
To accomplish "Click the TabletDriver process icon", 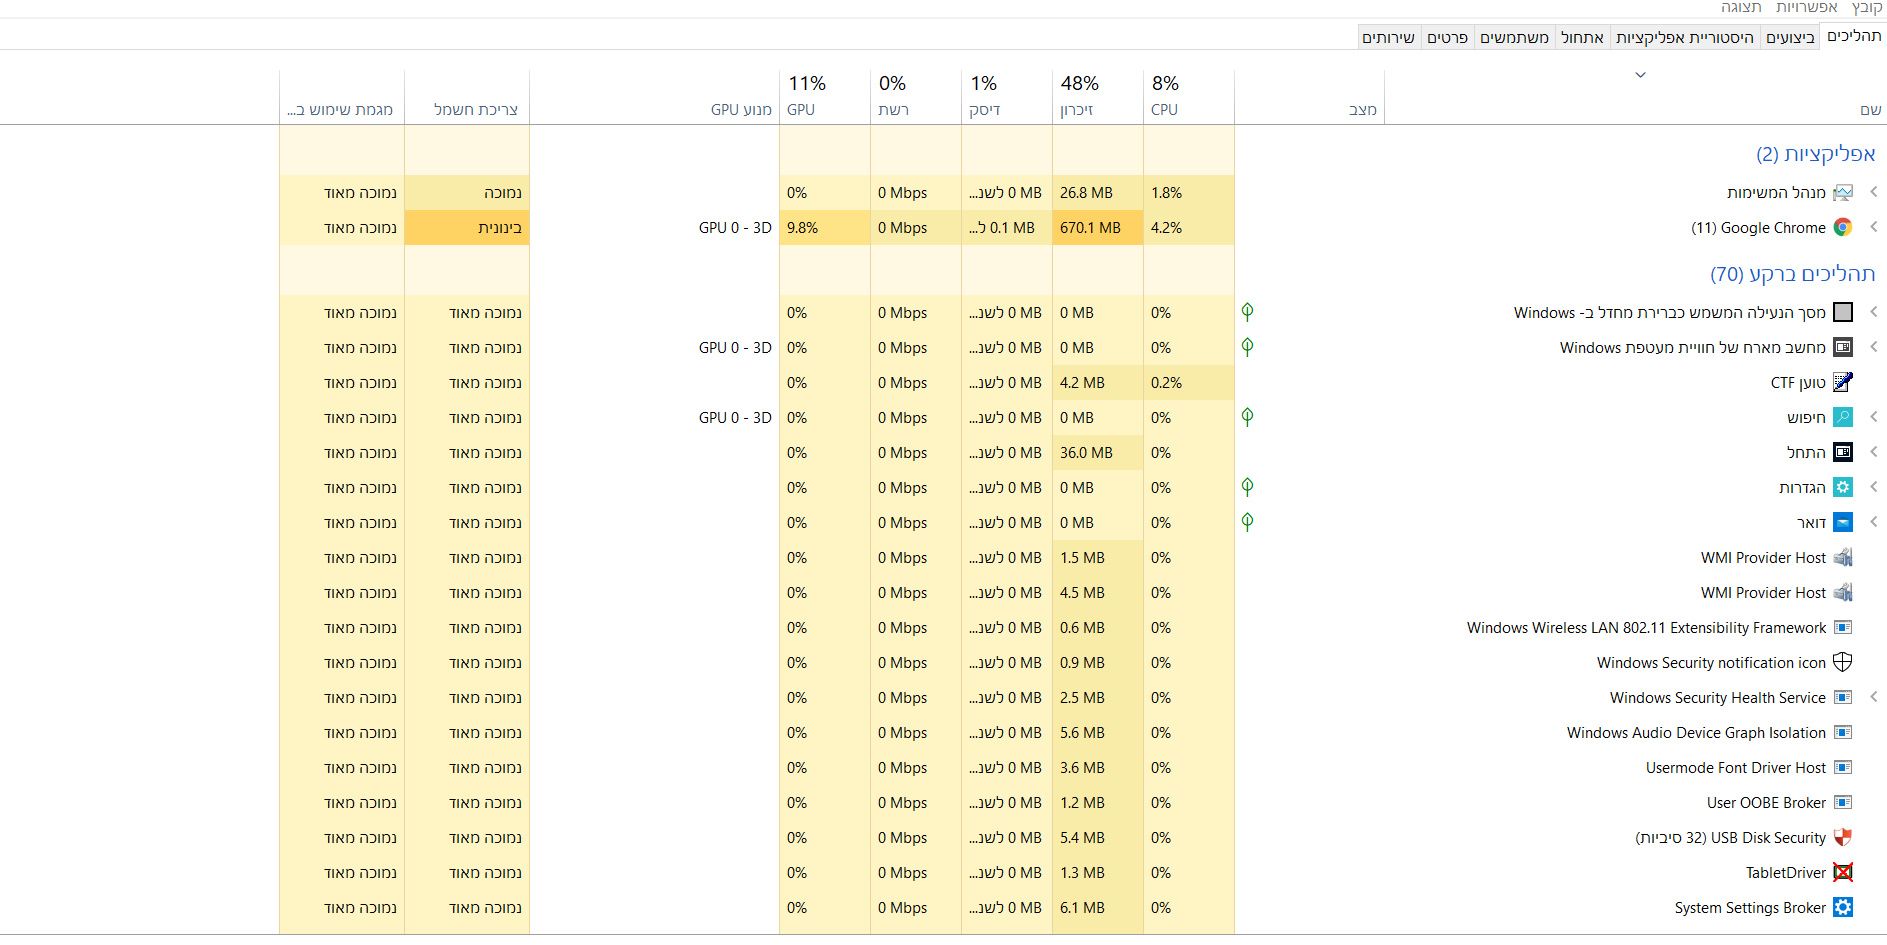I will pos(1842,873).
